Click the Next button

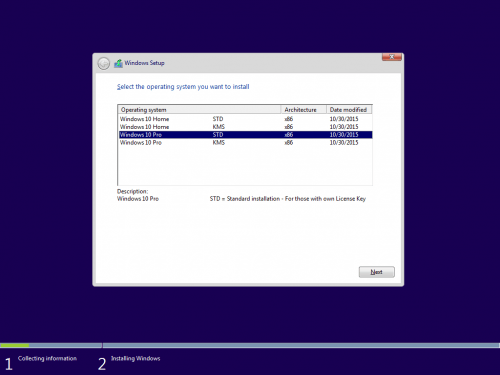pos(377,272)
